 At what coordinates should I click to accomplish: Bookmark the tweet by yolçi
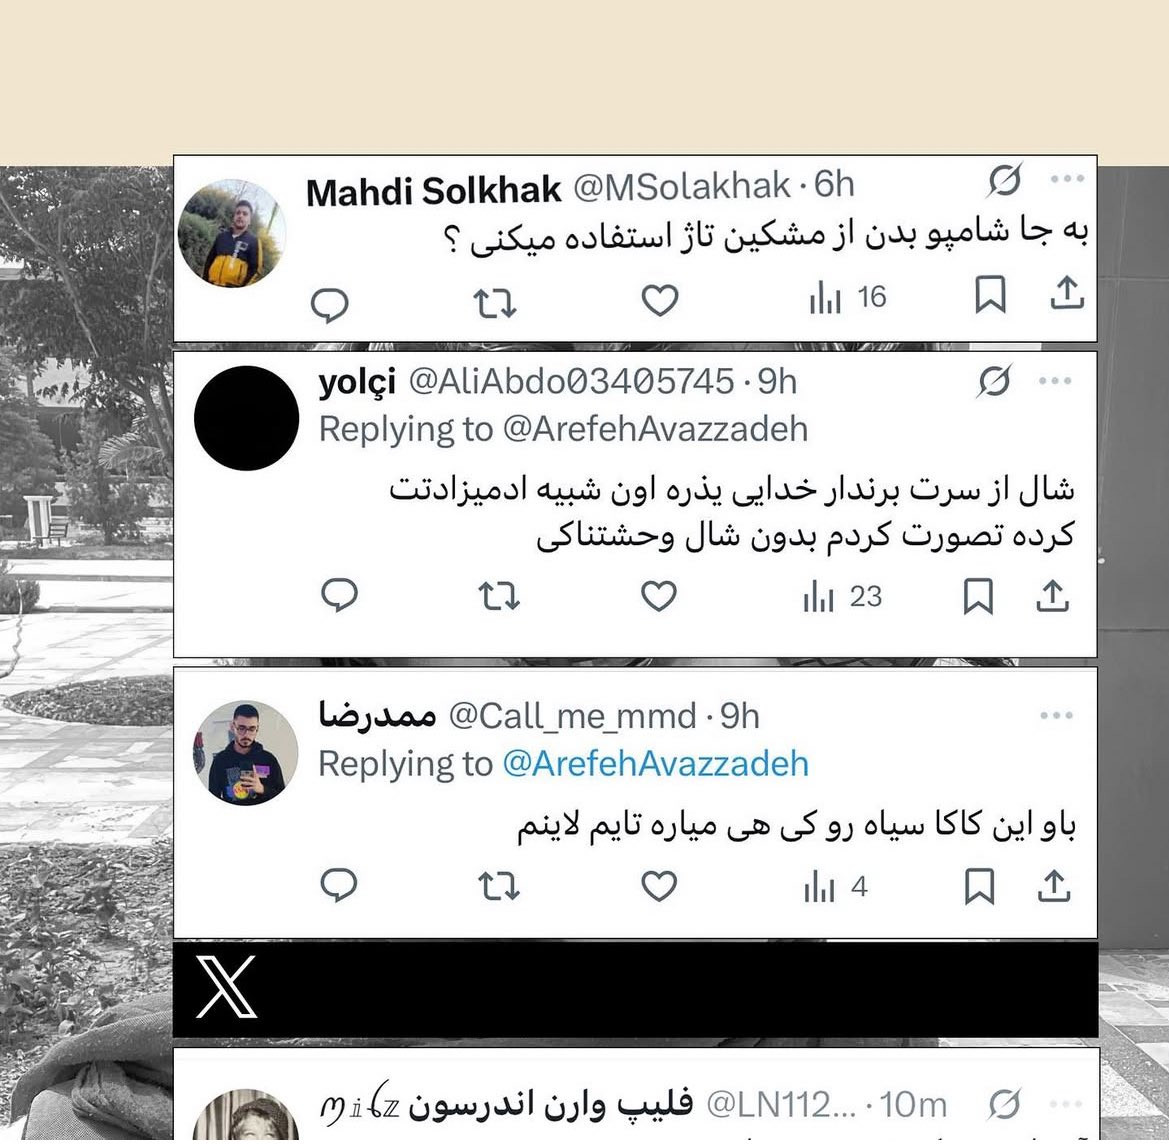click(x=978, y=597)
